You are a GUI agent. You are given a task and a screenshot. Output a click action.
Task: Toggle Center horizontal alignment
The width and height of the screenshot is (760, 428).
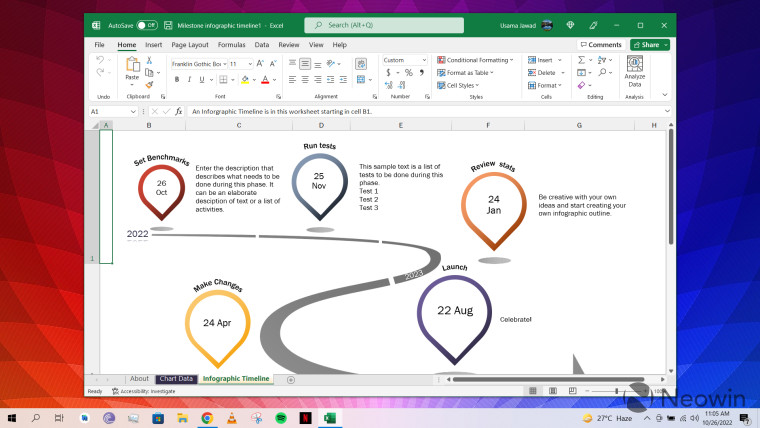pos(305,79)
